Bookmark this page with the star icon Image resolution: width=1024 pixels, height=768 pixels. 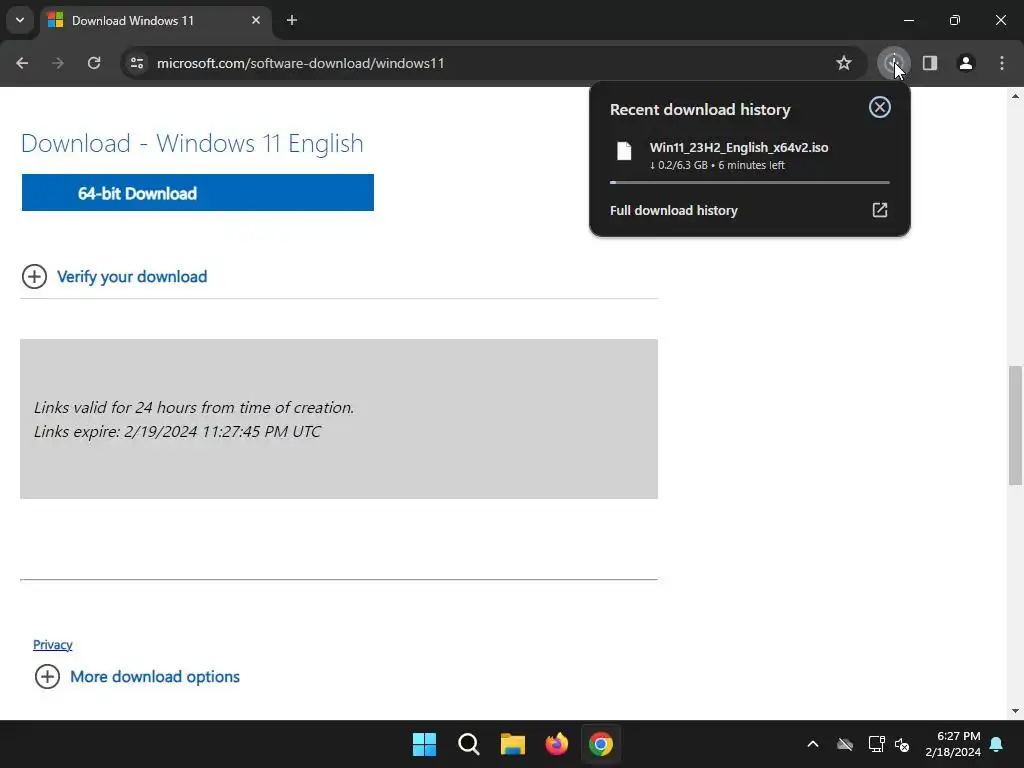[844, 63]
